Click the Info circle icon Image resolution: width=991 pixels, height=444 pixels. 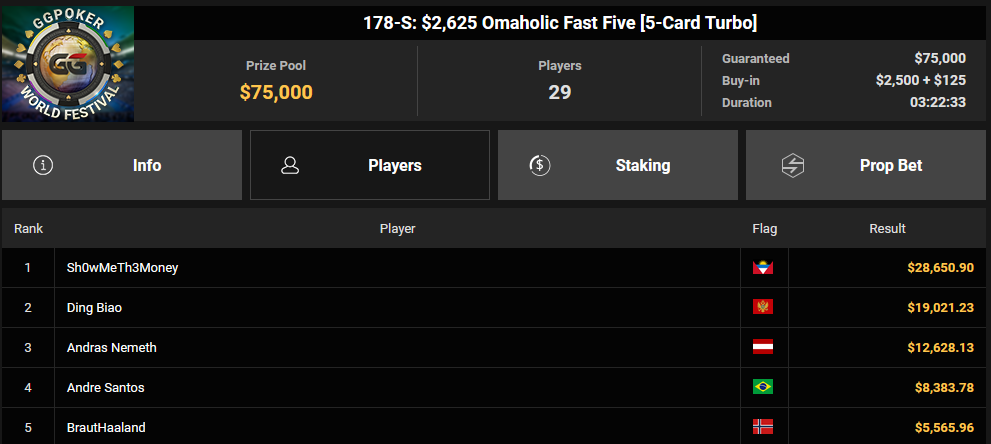(x=43, y=165)
